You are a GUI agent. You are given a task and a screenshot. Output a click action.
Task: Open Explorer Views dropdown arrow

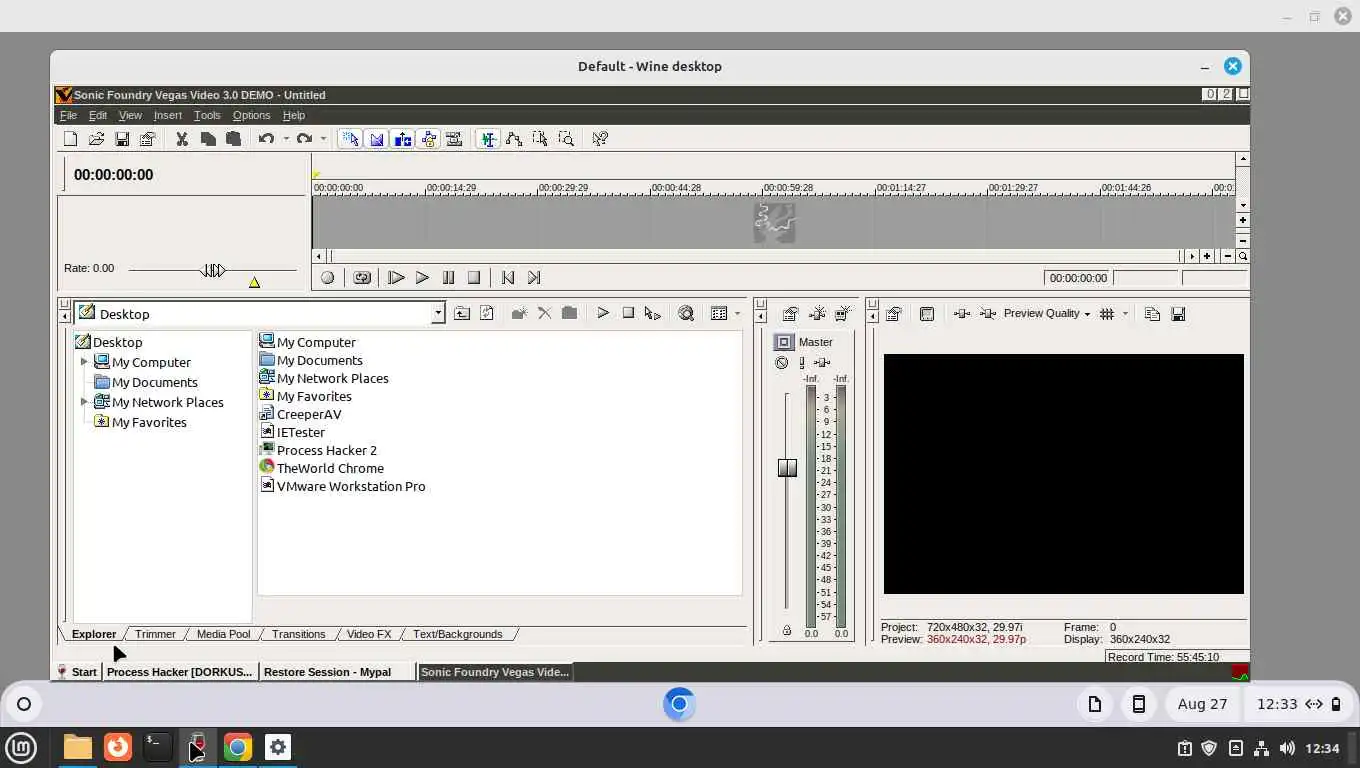[738, 314]
